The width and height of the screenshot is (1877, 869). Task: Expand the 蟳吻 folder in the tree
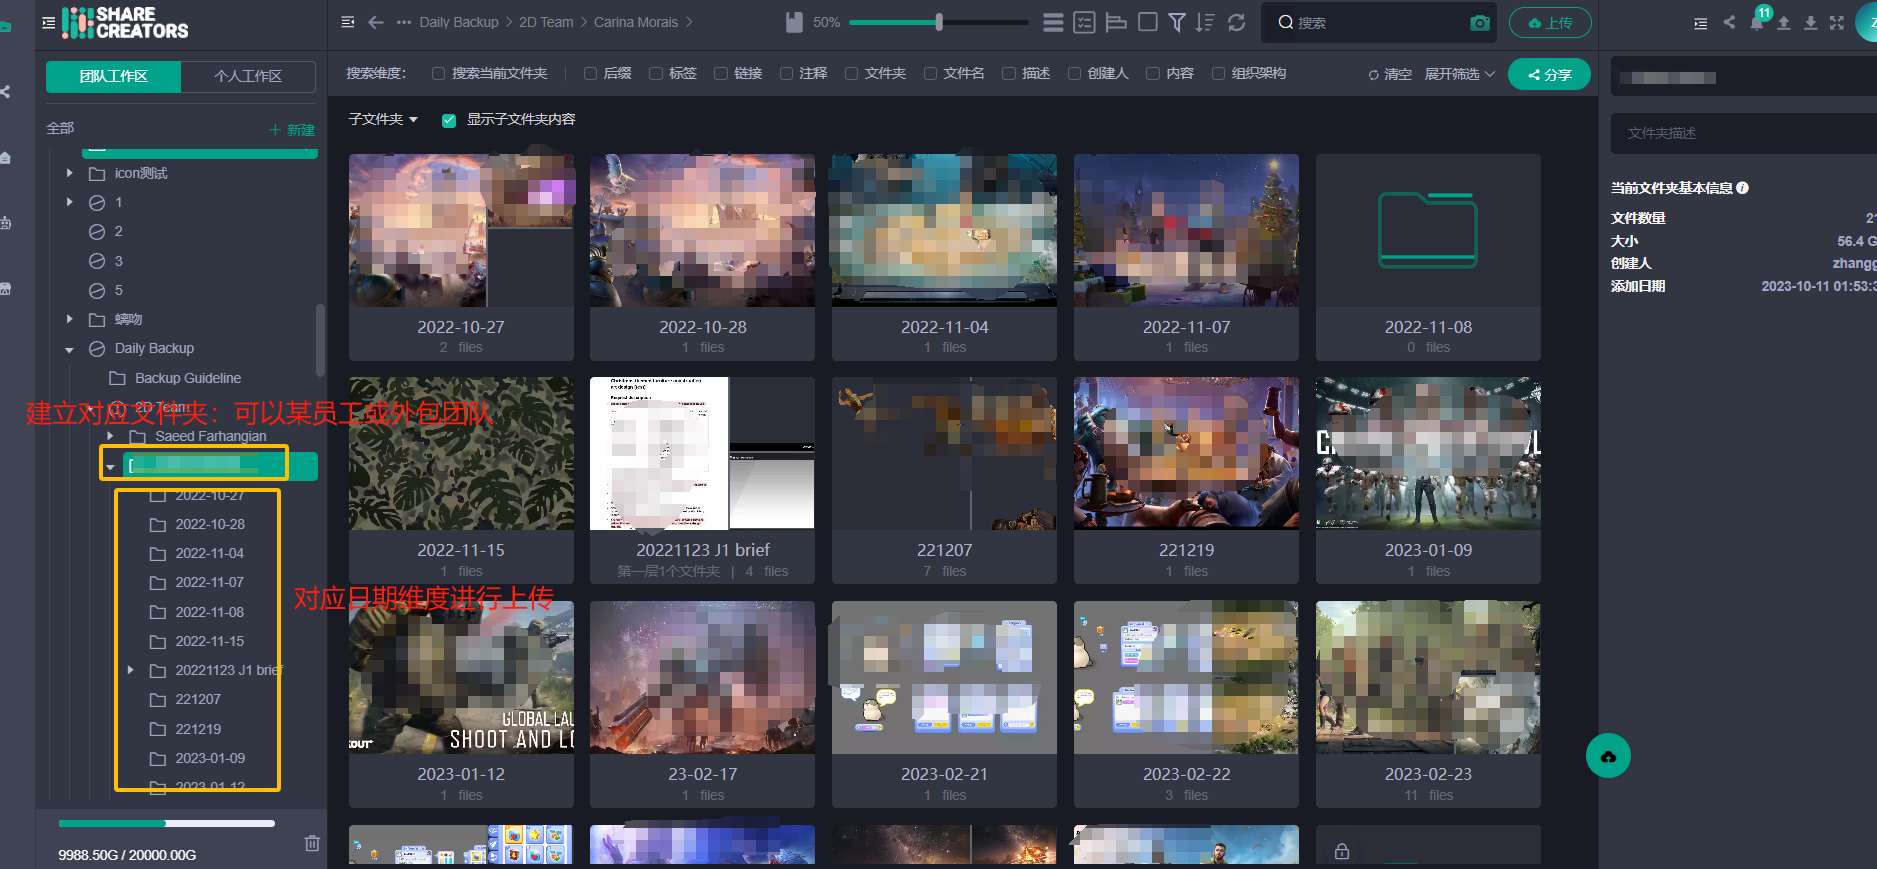coord(69,319)
